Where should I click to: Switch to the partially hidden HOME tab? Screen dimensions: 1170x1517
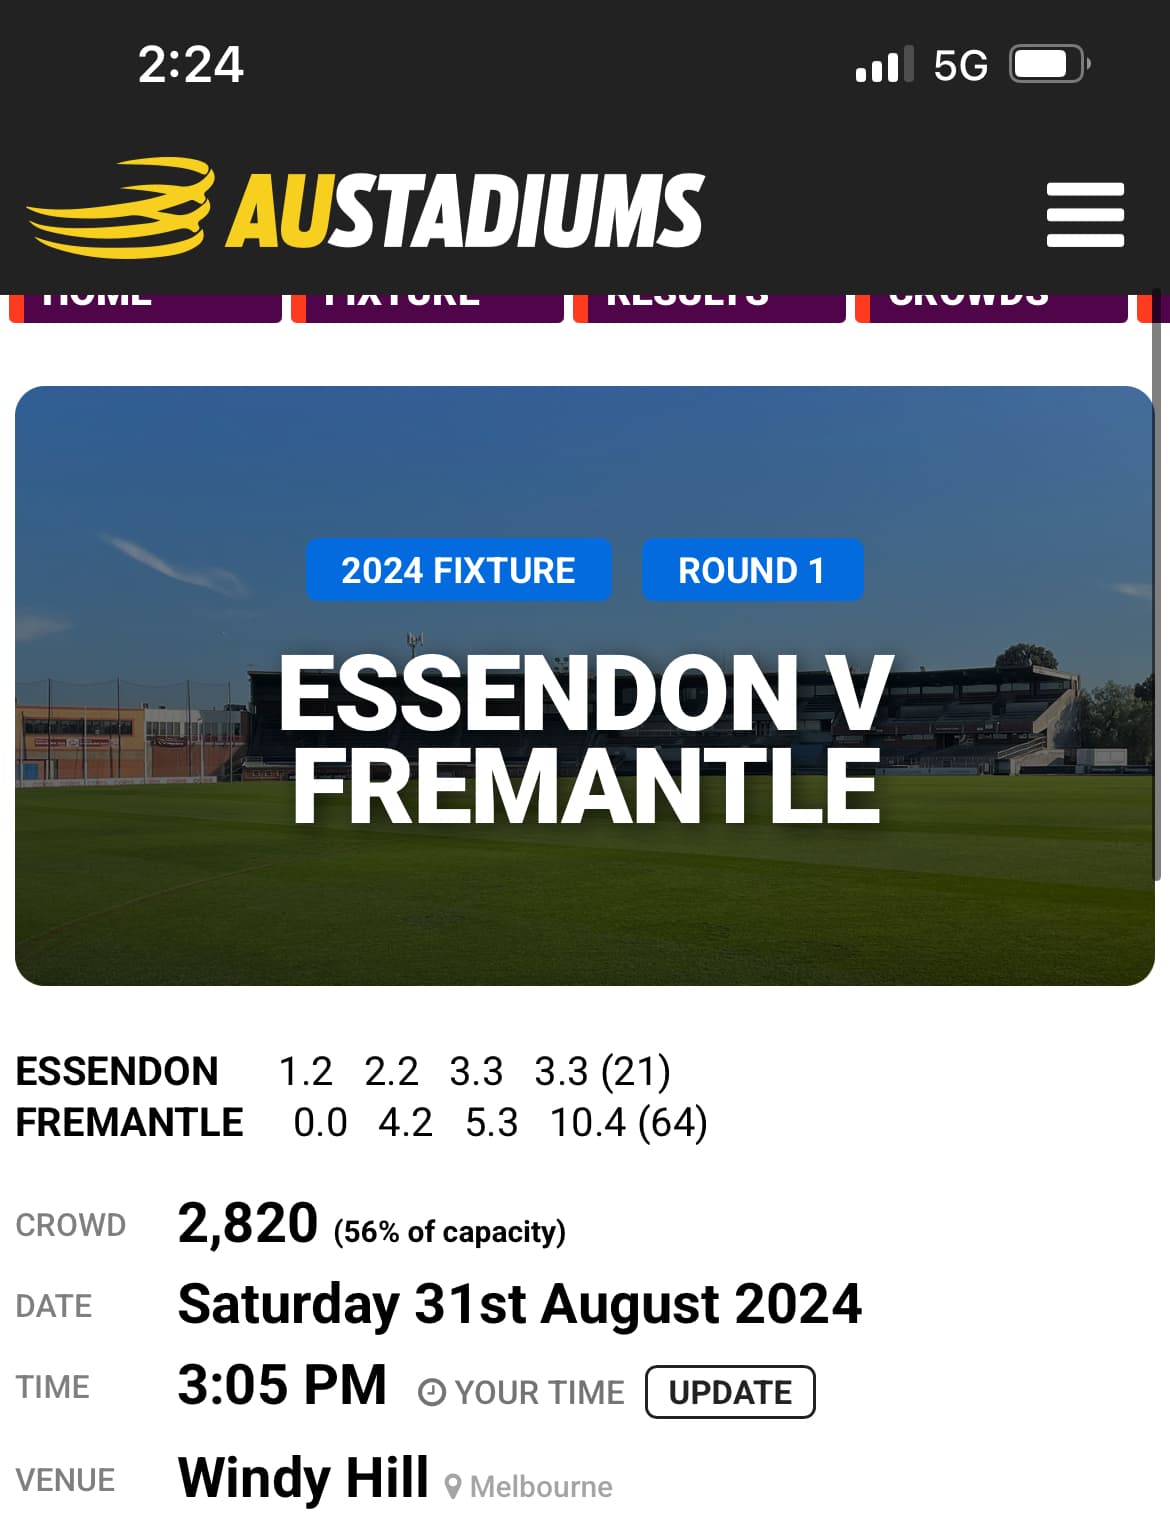146,306
